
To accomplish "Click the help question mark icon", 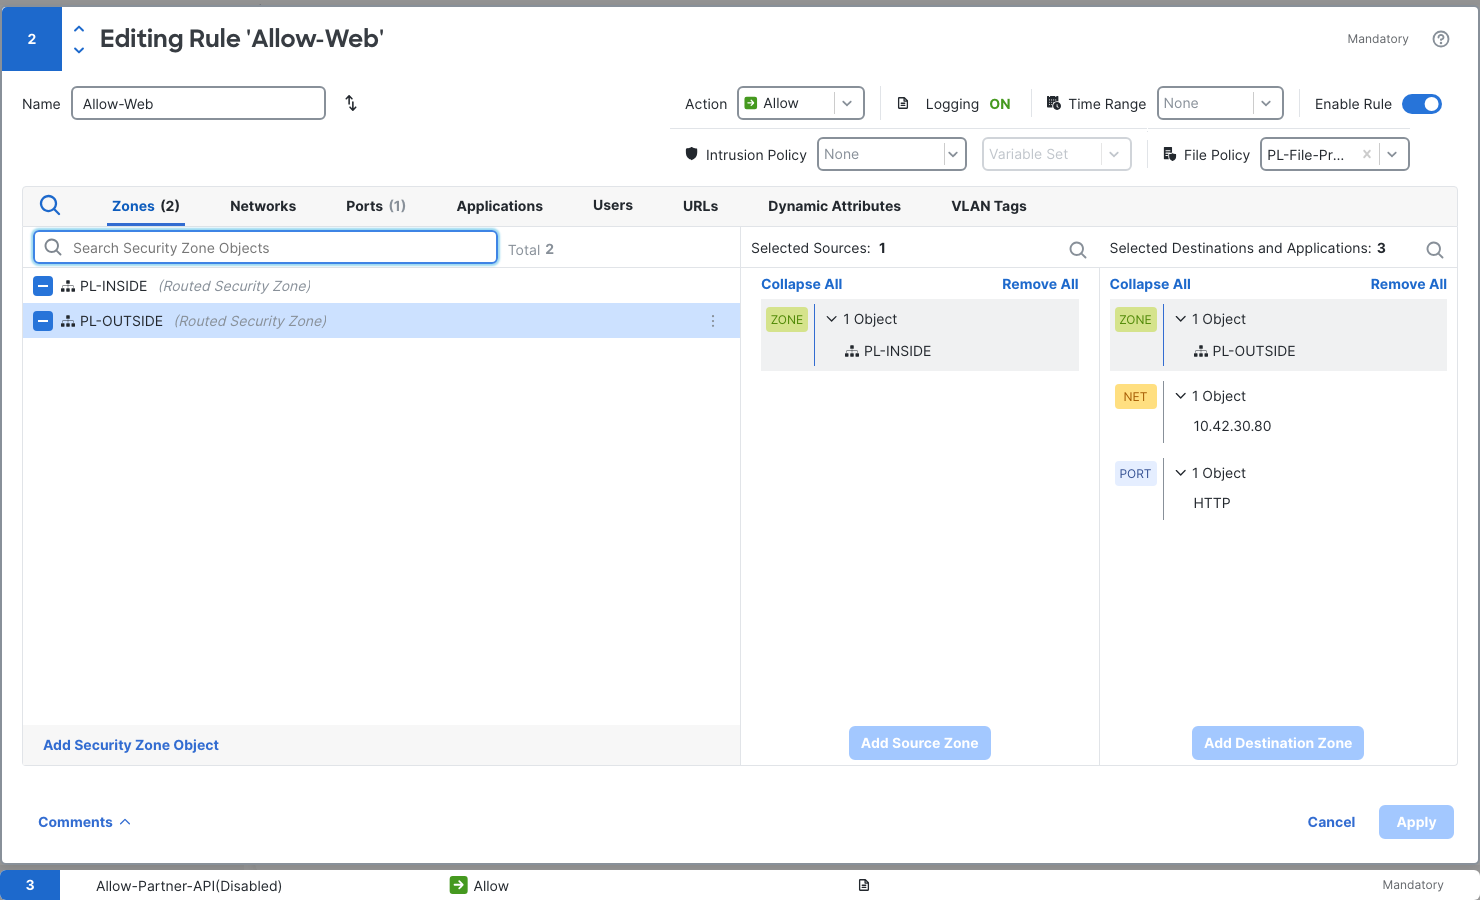I will [1440, 39].
